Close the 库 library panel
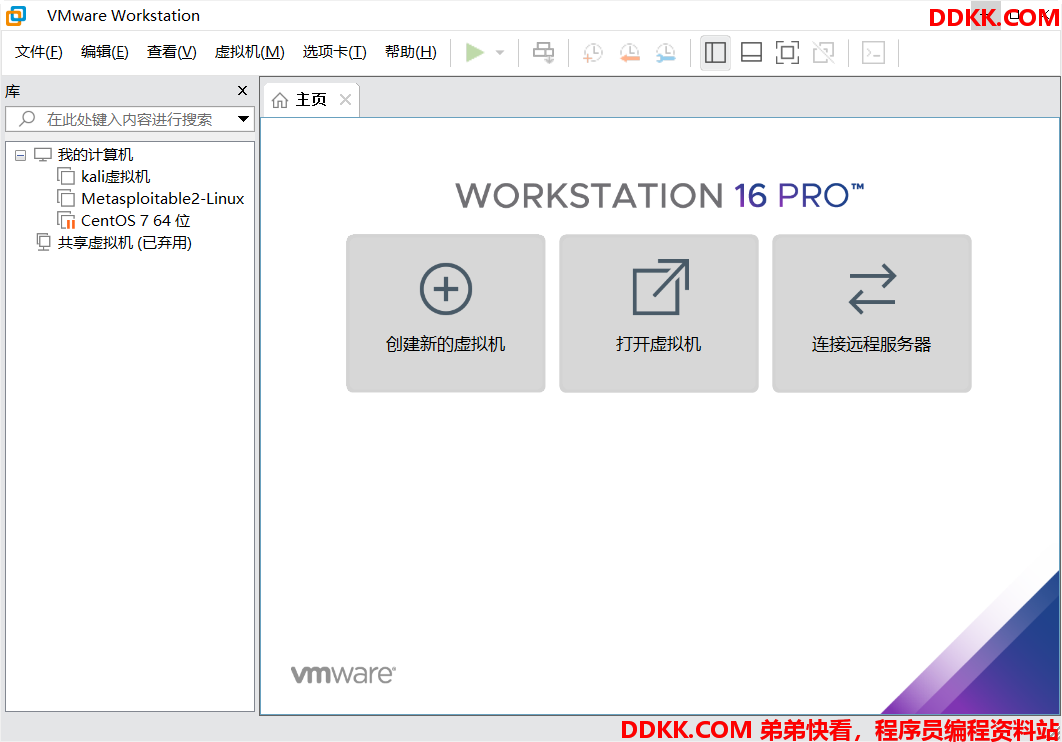The width and height of the screenshot is (1062, 742). 242,91
